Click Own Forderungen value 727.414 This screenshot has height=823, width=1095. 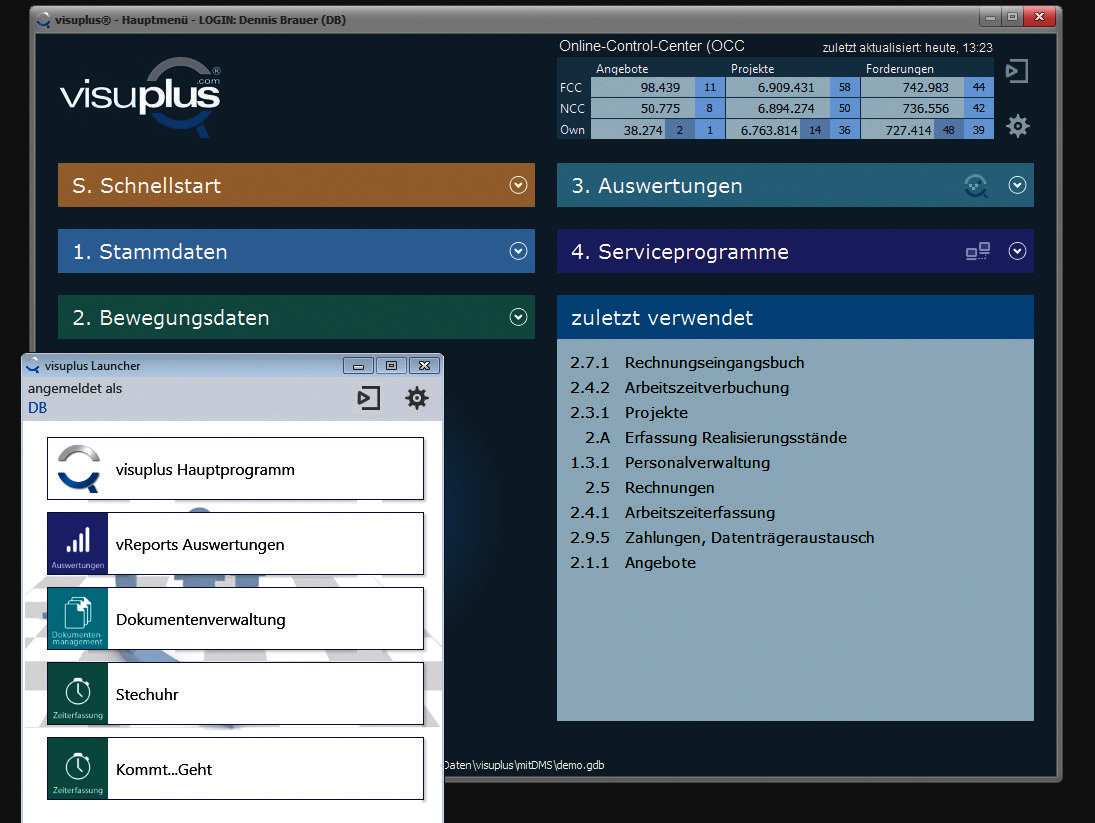(x=898, y=130)
